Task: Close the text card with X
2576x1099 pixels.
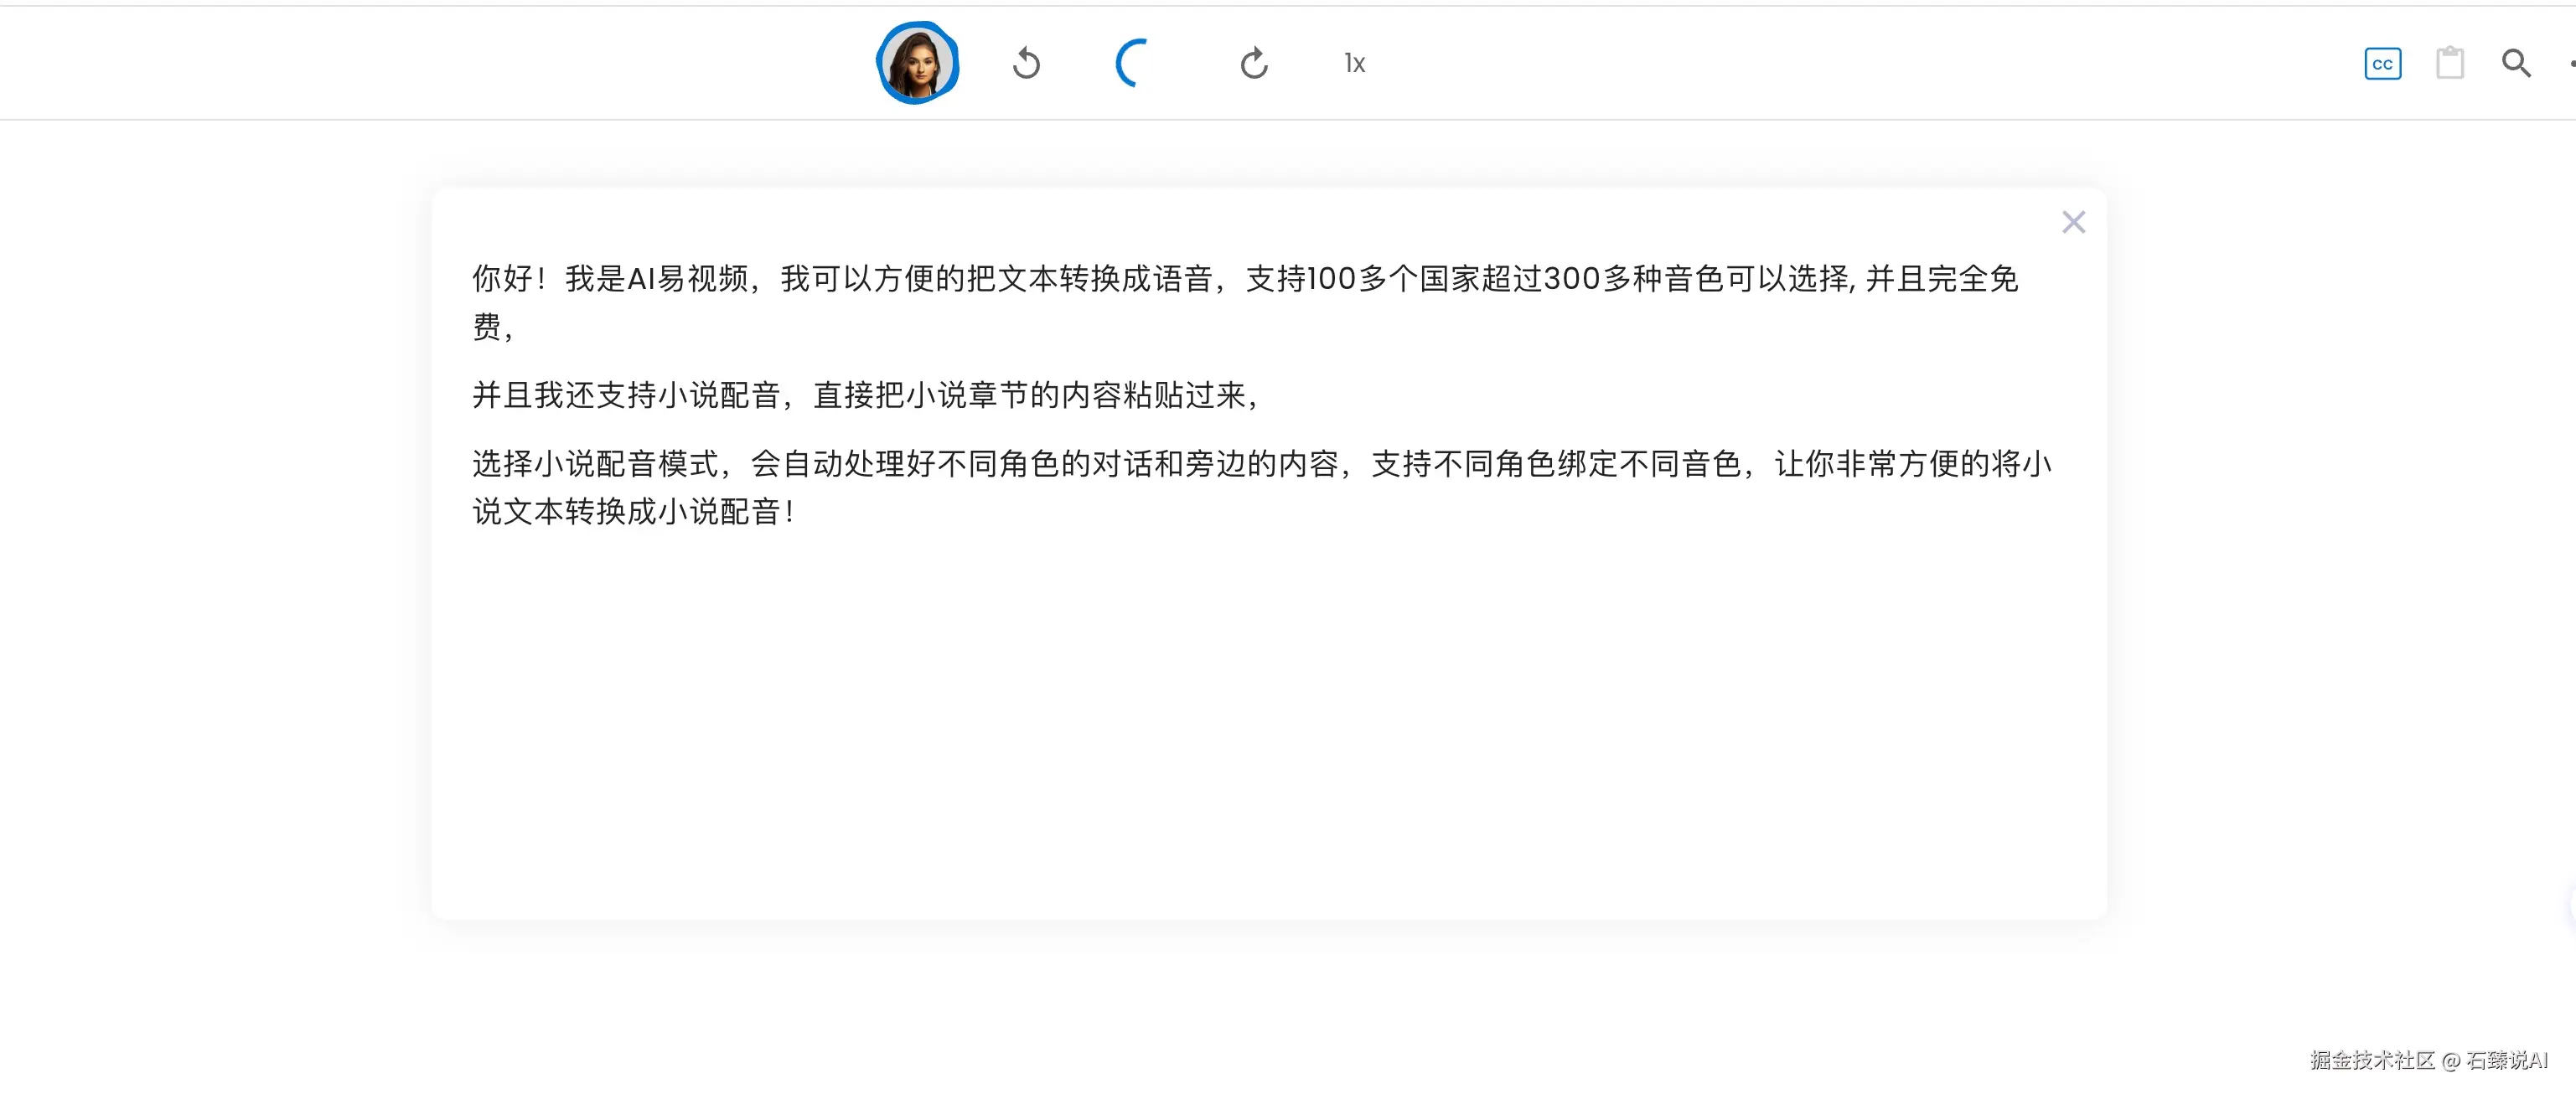Action: tap(2073, 222)
